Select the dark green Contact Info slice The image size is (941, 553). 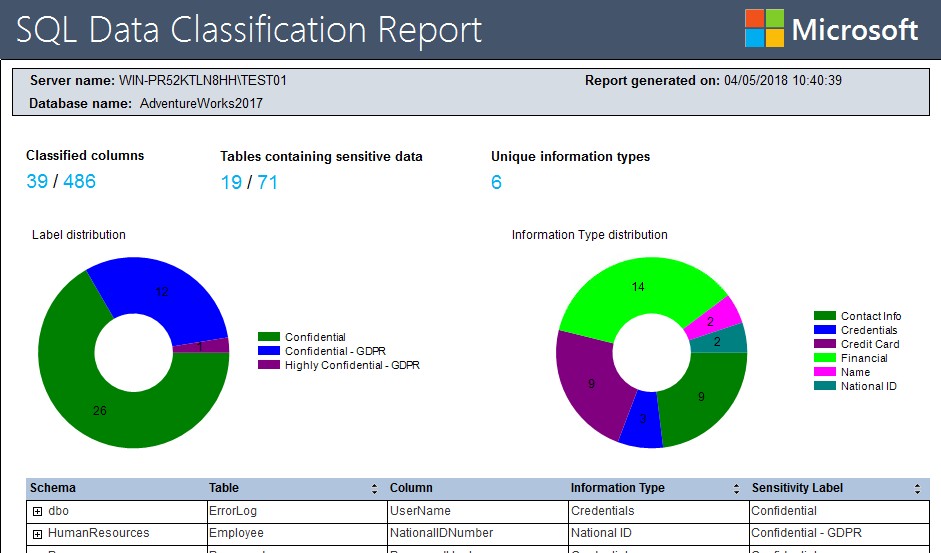click(x=702, y=396)
